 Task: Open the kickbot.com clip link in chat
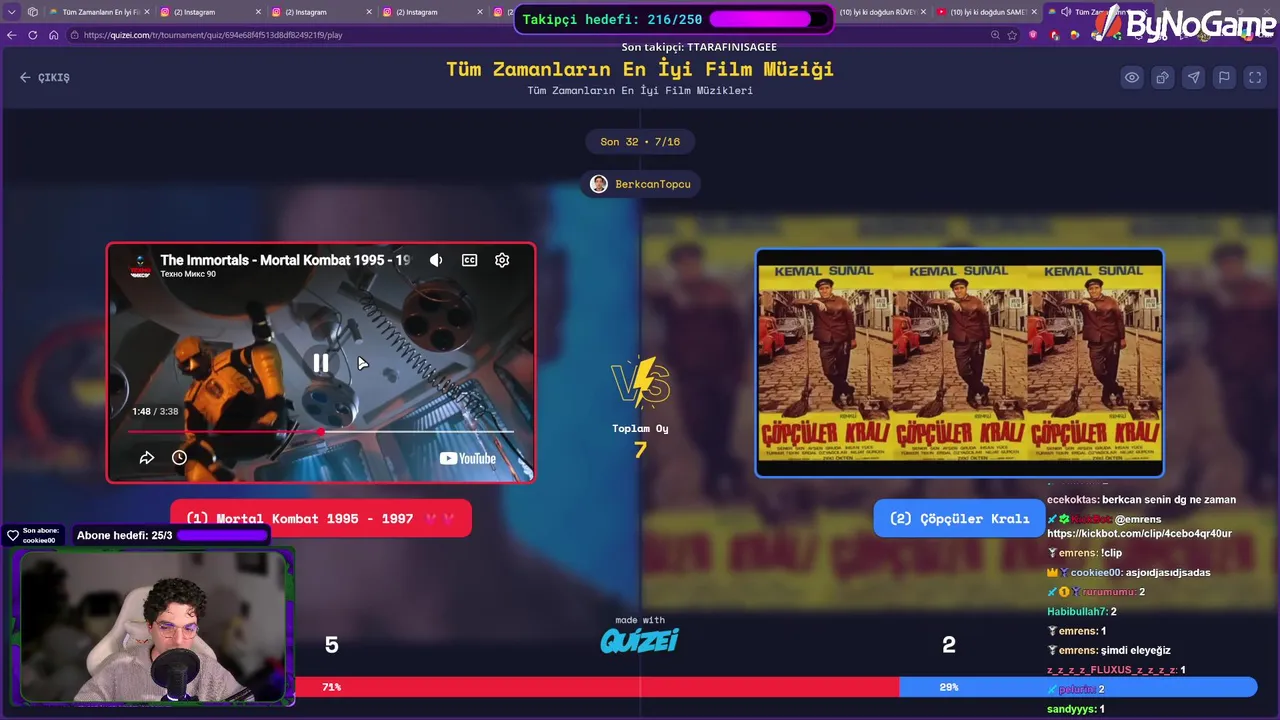tap(1139, 533)
